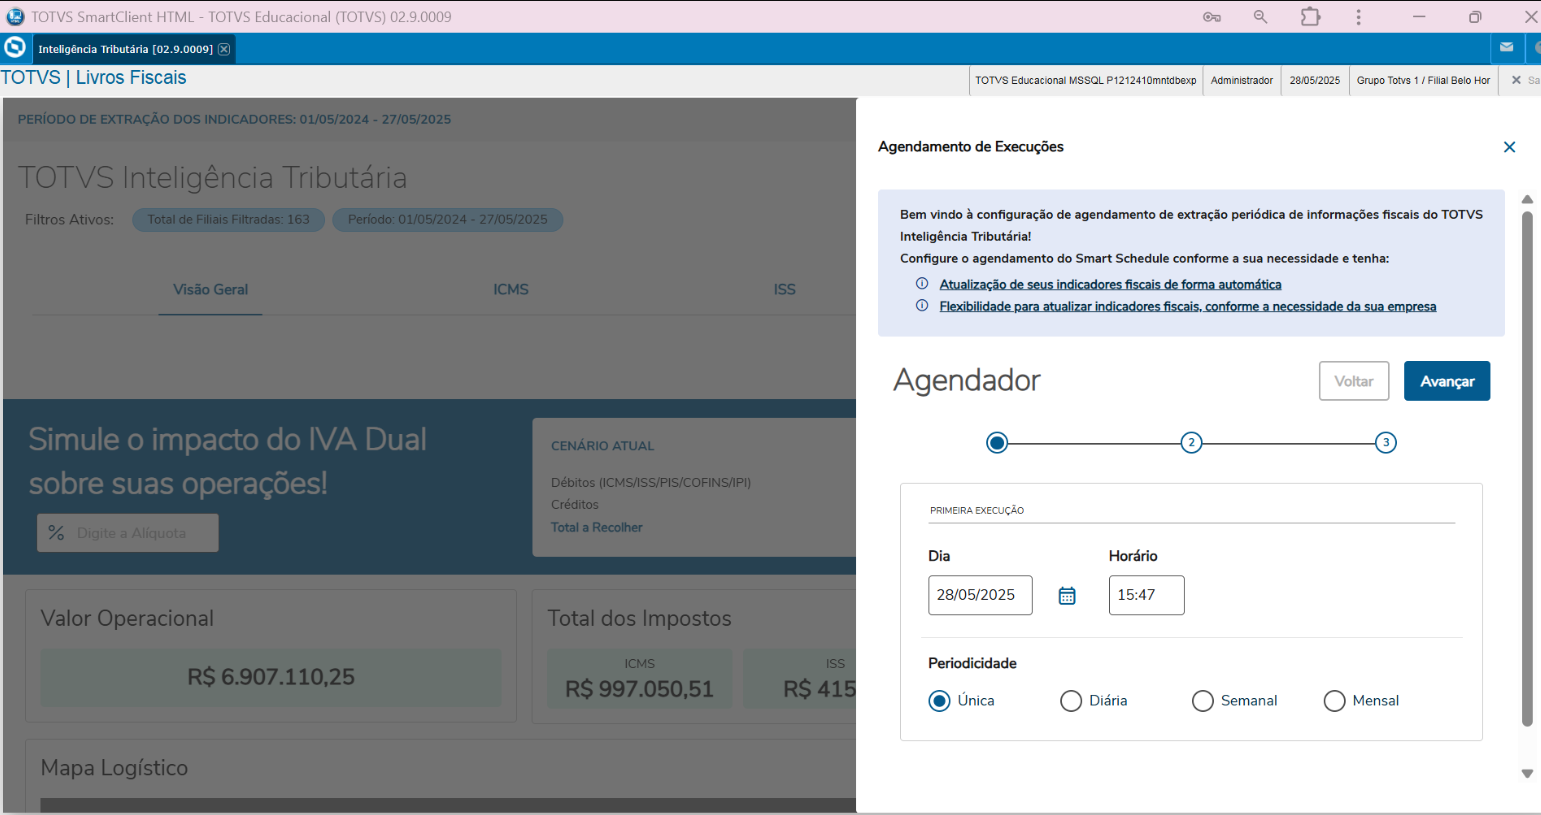
Task: Jump to step 2 of the Agendador stepper
Action: pyautogui.click(x=1191, y=443)
